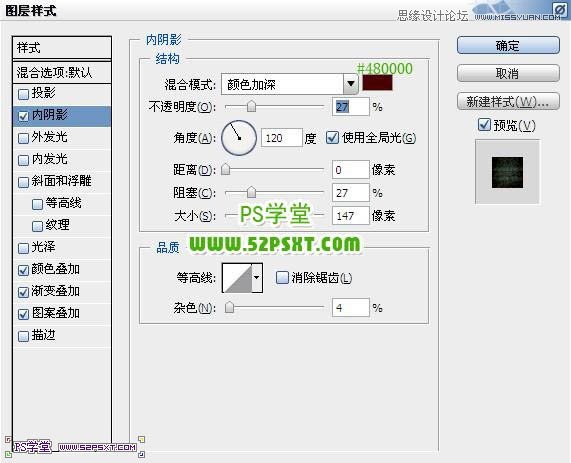Click the 阻塞 choke slider handle
This screenshot has height=463, width=571.
click(251, 192)
